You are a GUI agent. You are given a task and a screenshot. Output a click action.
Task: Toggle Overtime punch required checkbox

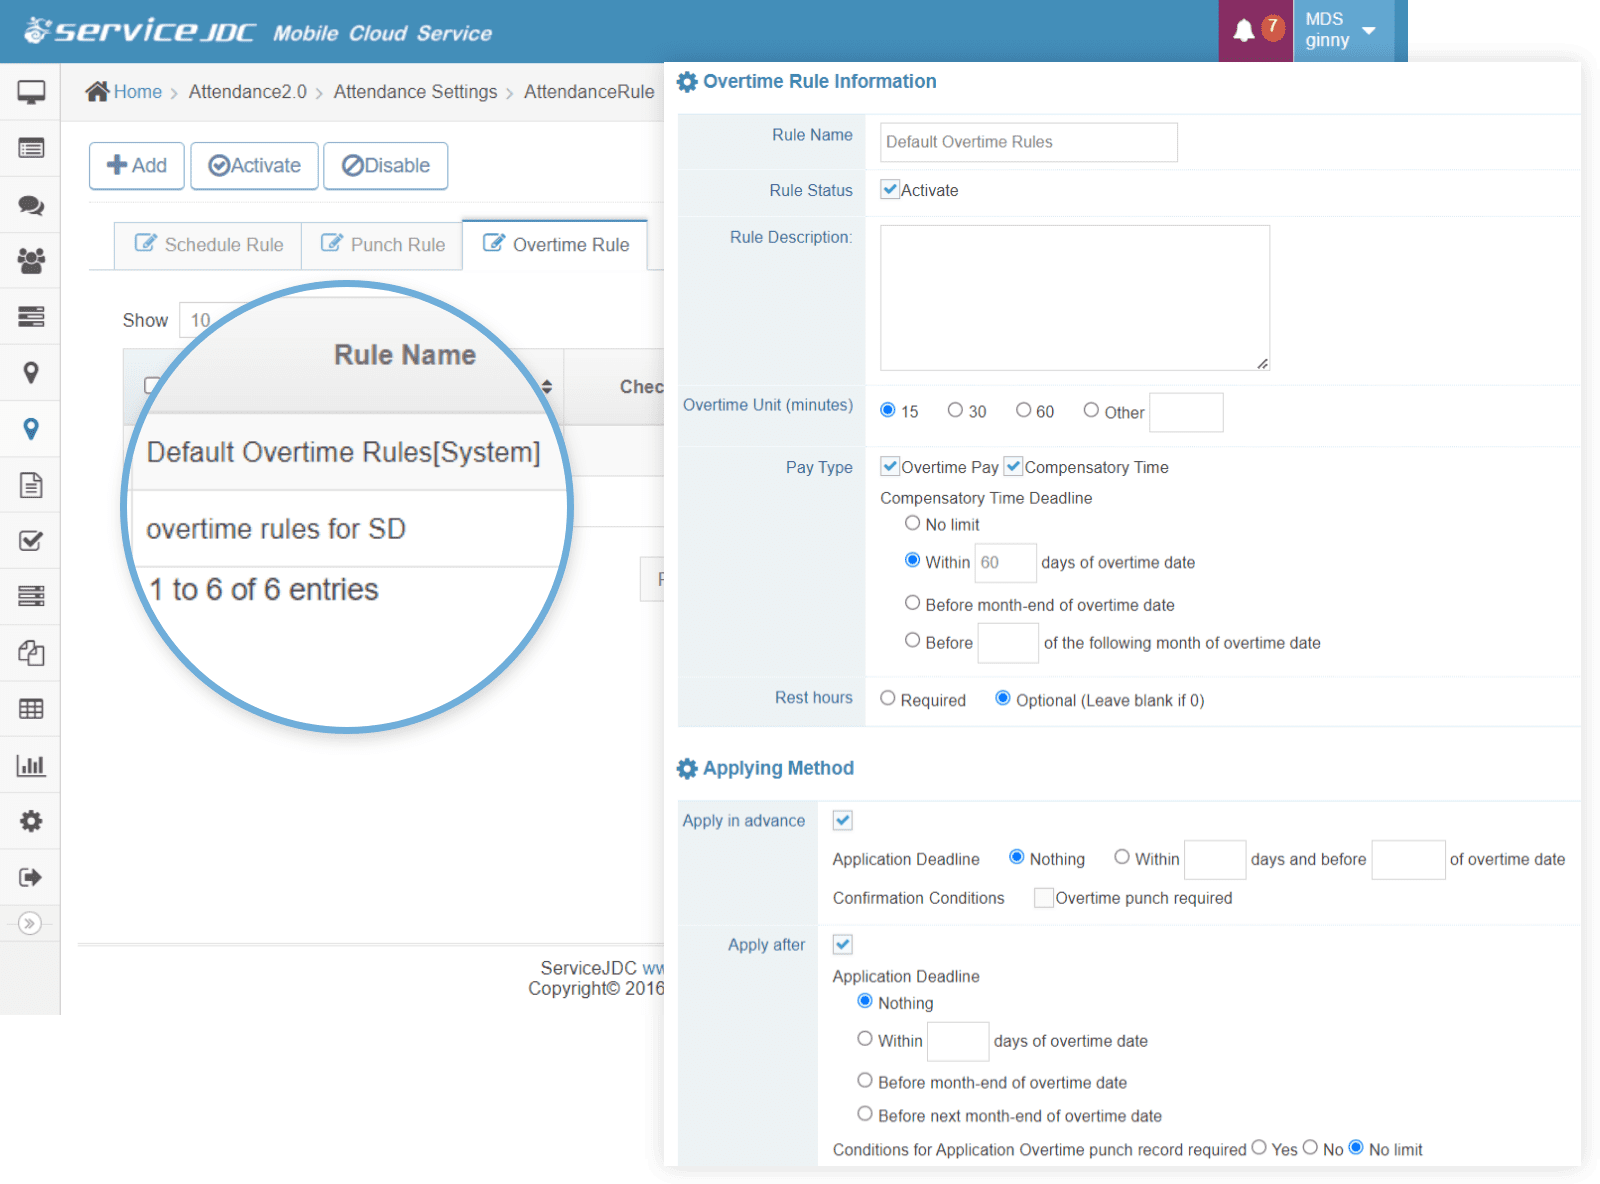tap(1043, 897)
